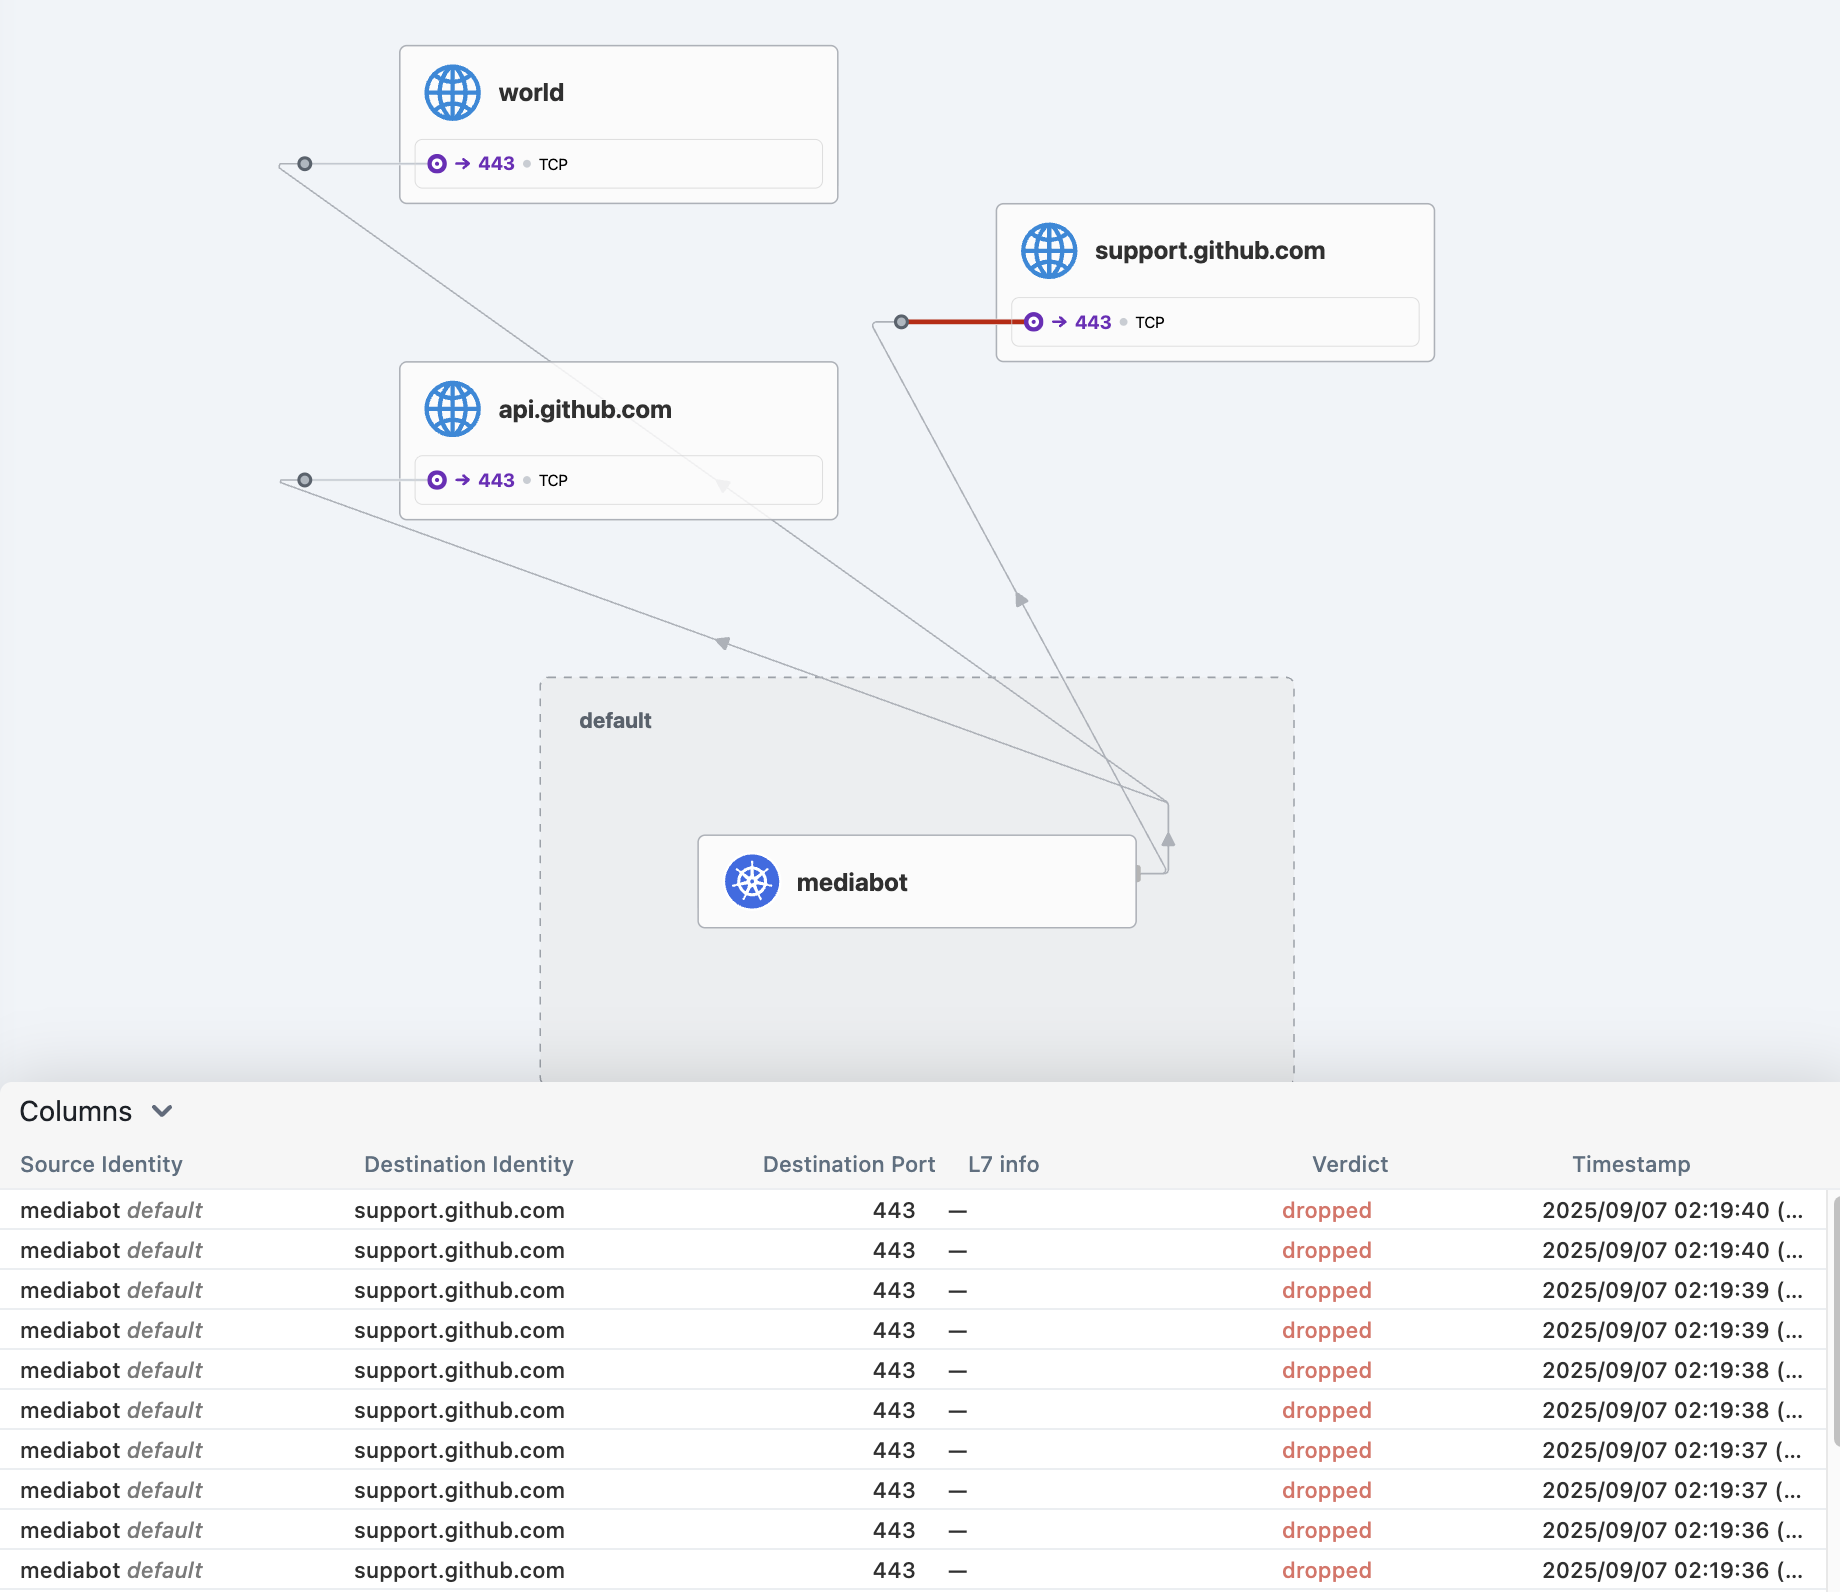This screenshot has width=1840, height=1592.
Task: Select the world service card title
Action: tap(531, 93)
